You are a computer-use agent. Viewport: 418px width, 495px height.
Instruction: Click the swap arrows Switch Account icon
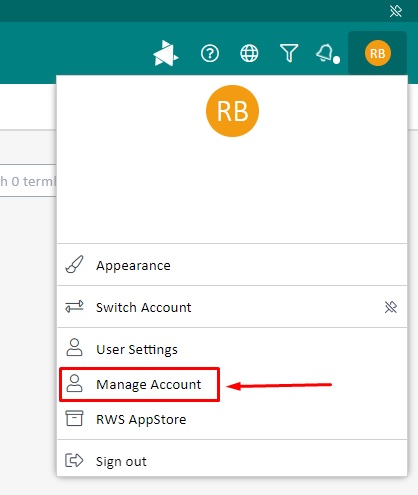point(74,307)
